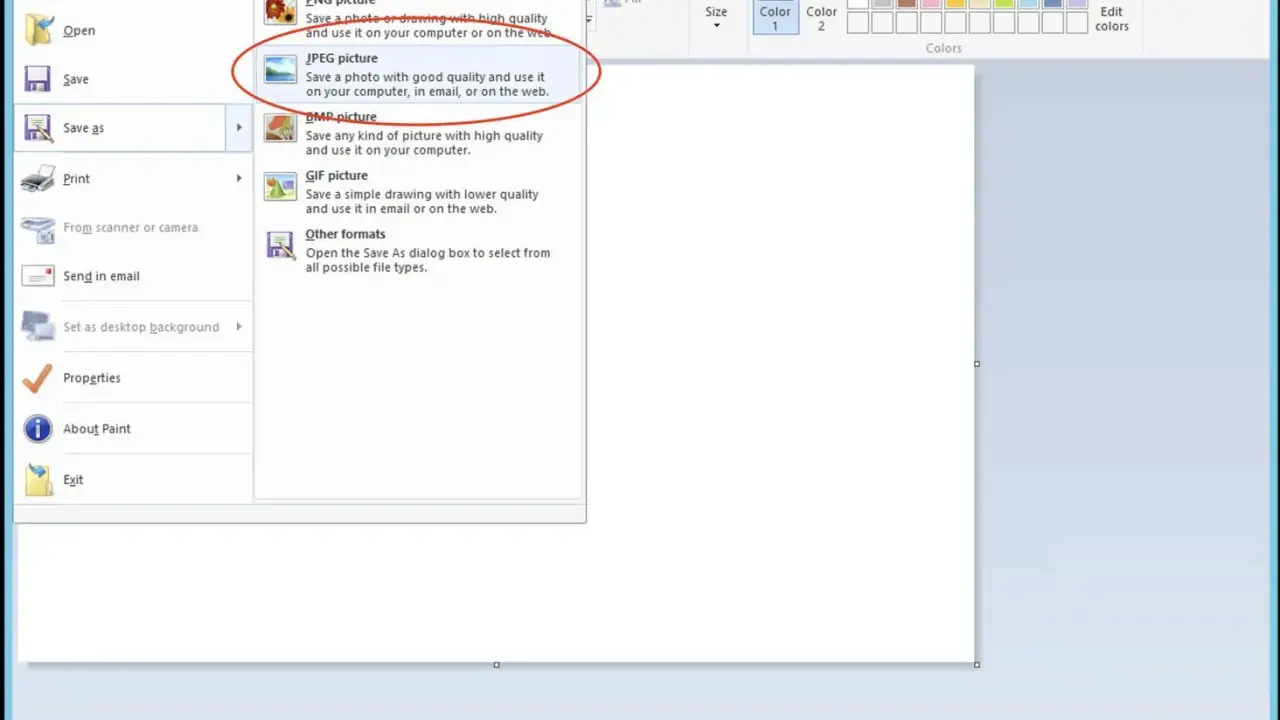Click the About Paint info icon

pyautogui.click(x=38, y=429)
